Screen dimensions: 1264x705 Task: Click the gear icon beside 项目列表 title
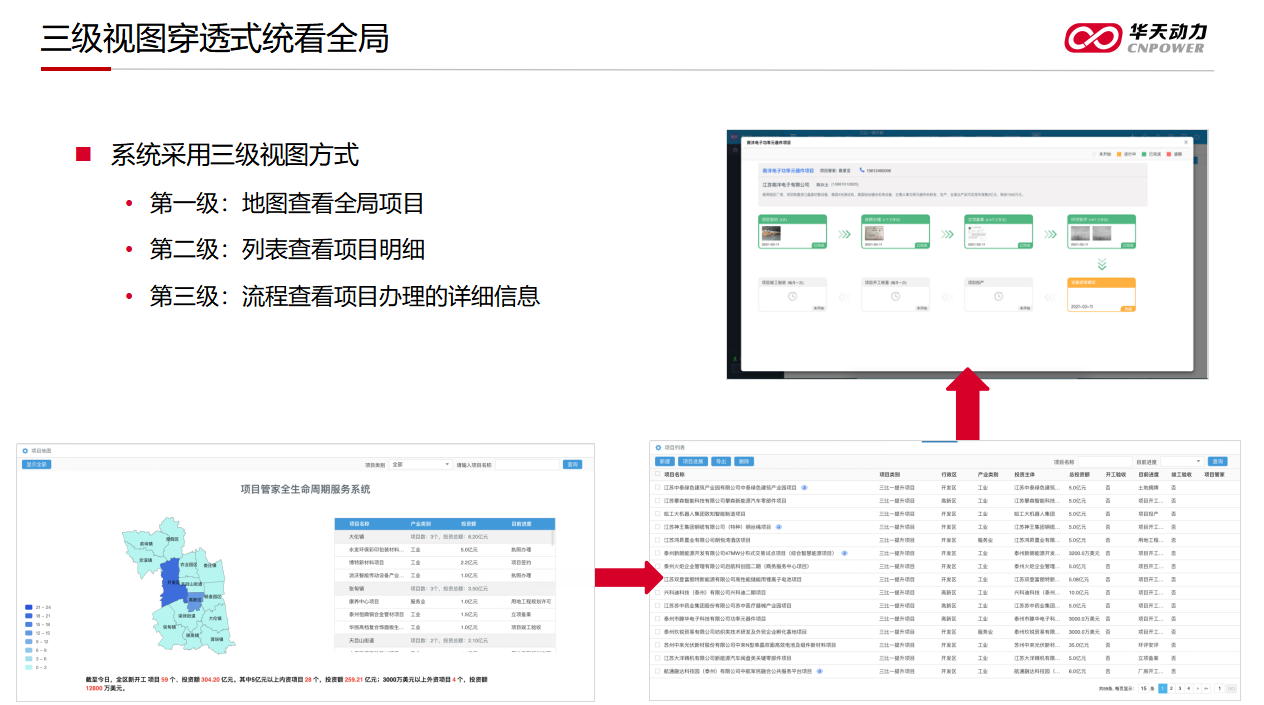tap(658, 447)
